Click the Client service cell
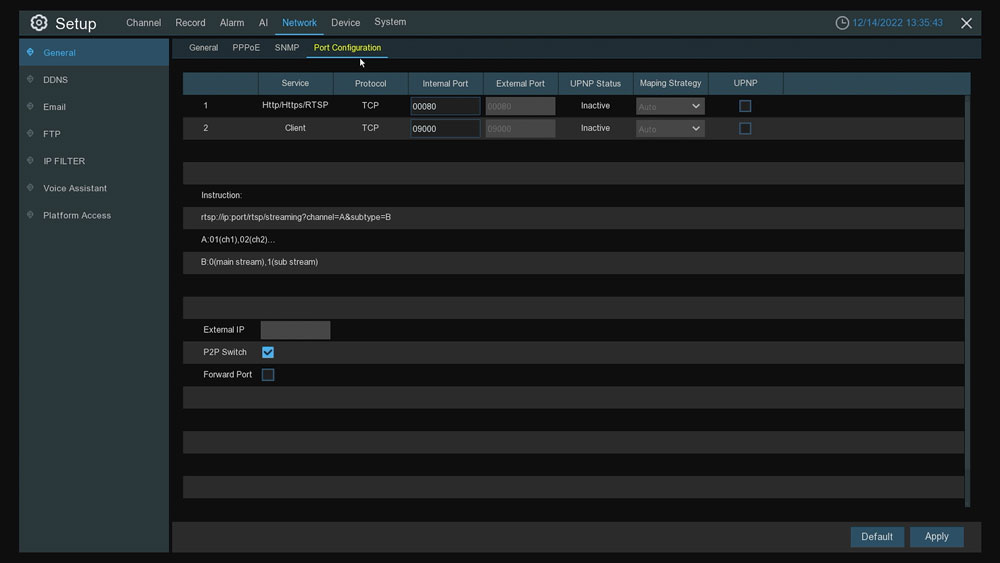1000x563 pixels. [x=295, y=128]
